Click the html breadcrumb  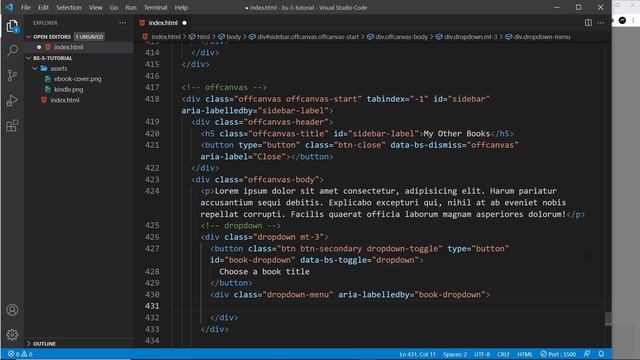(x=200, y=37)
